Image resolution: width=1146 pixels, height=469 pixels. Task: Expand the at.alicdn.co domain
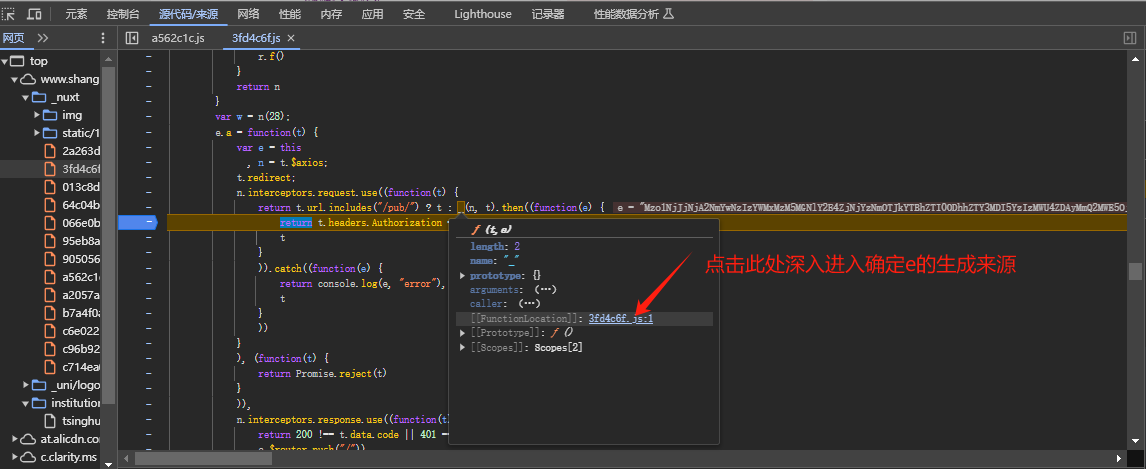click(x=14, y=439)
